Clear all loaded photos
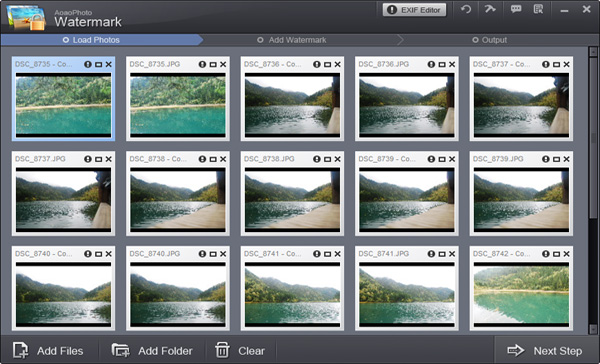Viewport: 600px width, 364px height. click(240, 351)
